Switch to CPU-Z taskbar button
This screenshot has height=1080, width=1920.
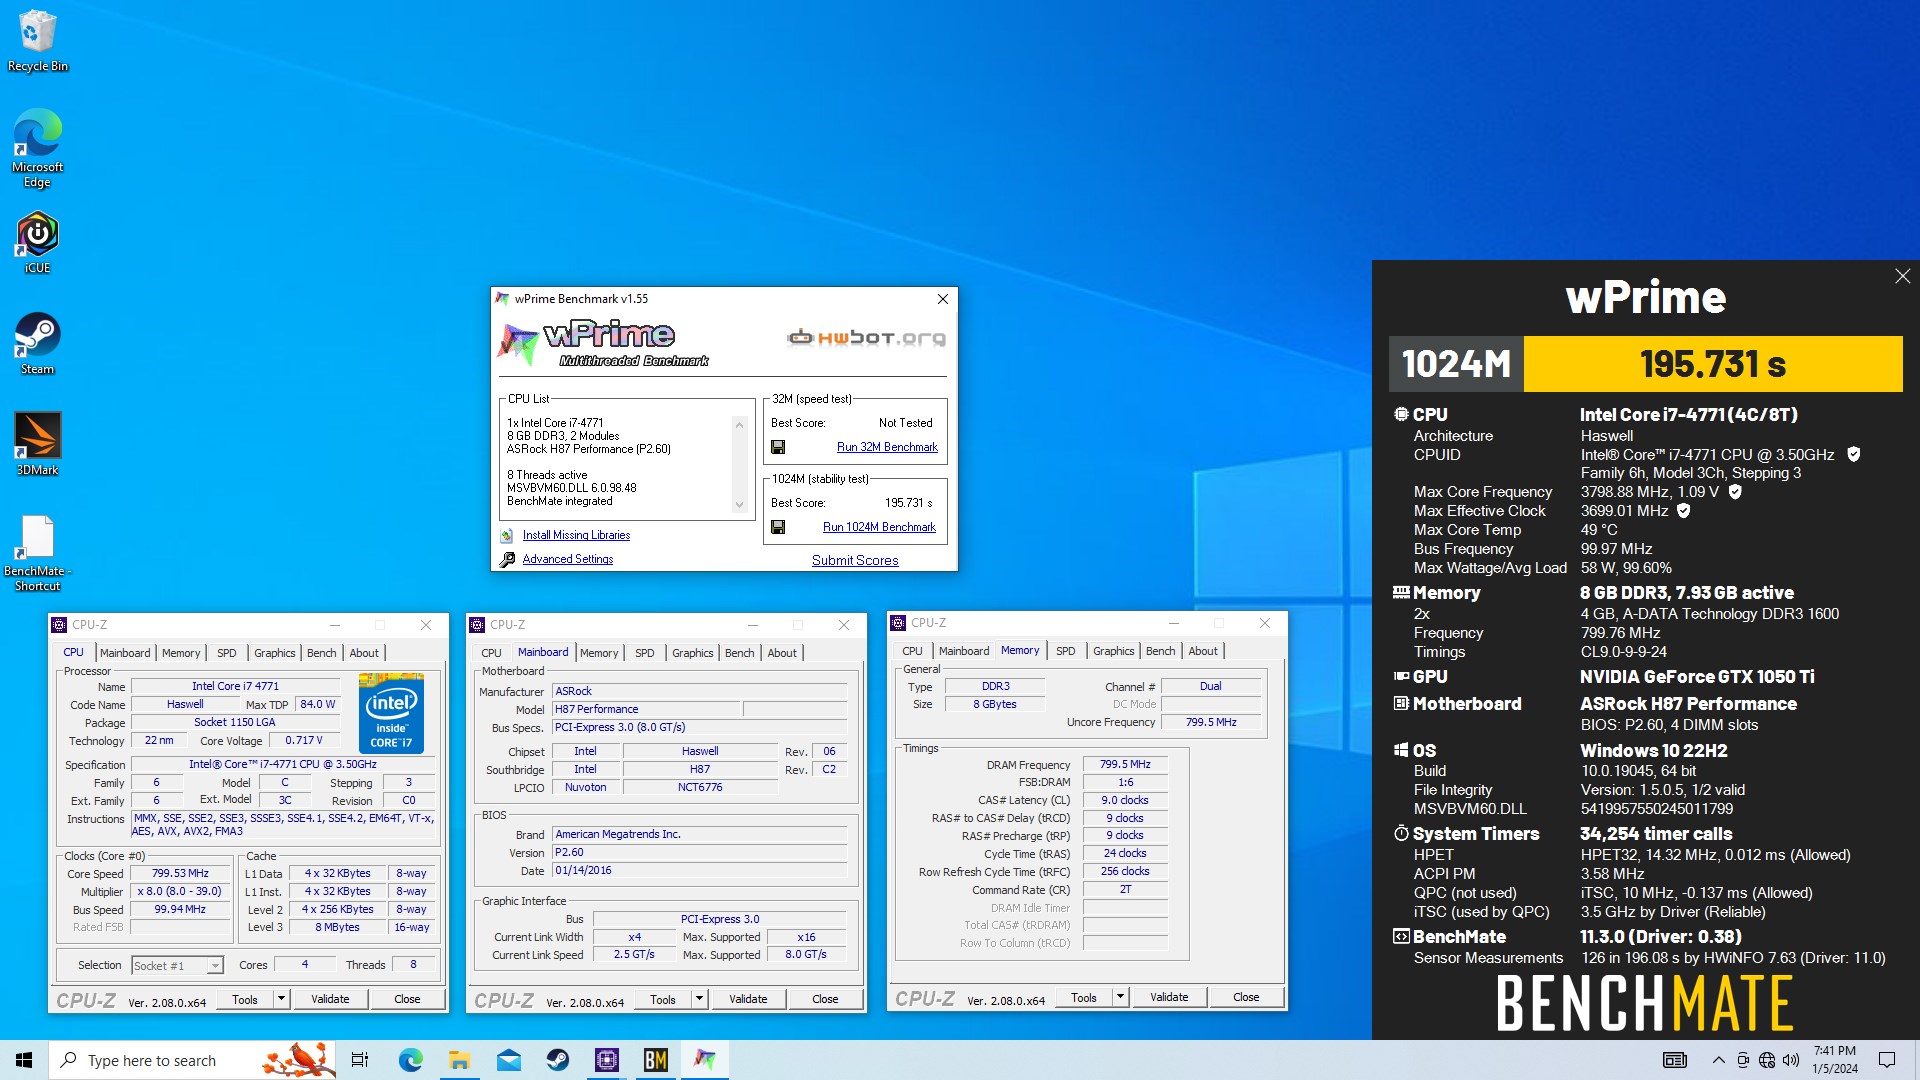point(606,1060)
